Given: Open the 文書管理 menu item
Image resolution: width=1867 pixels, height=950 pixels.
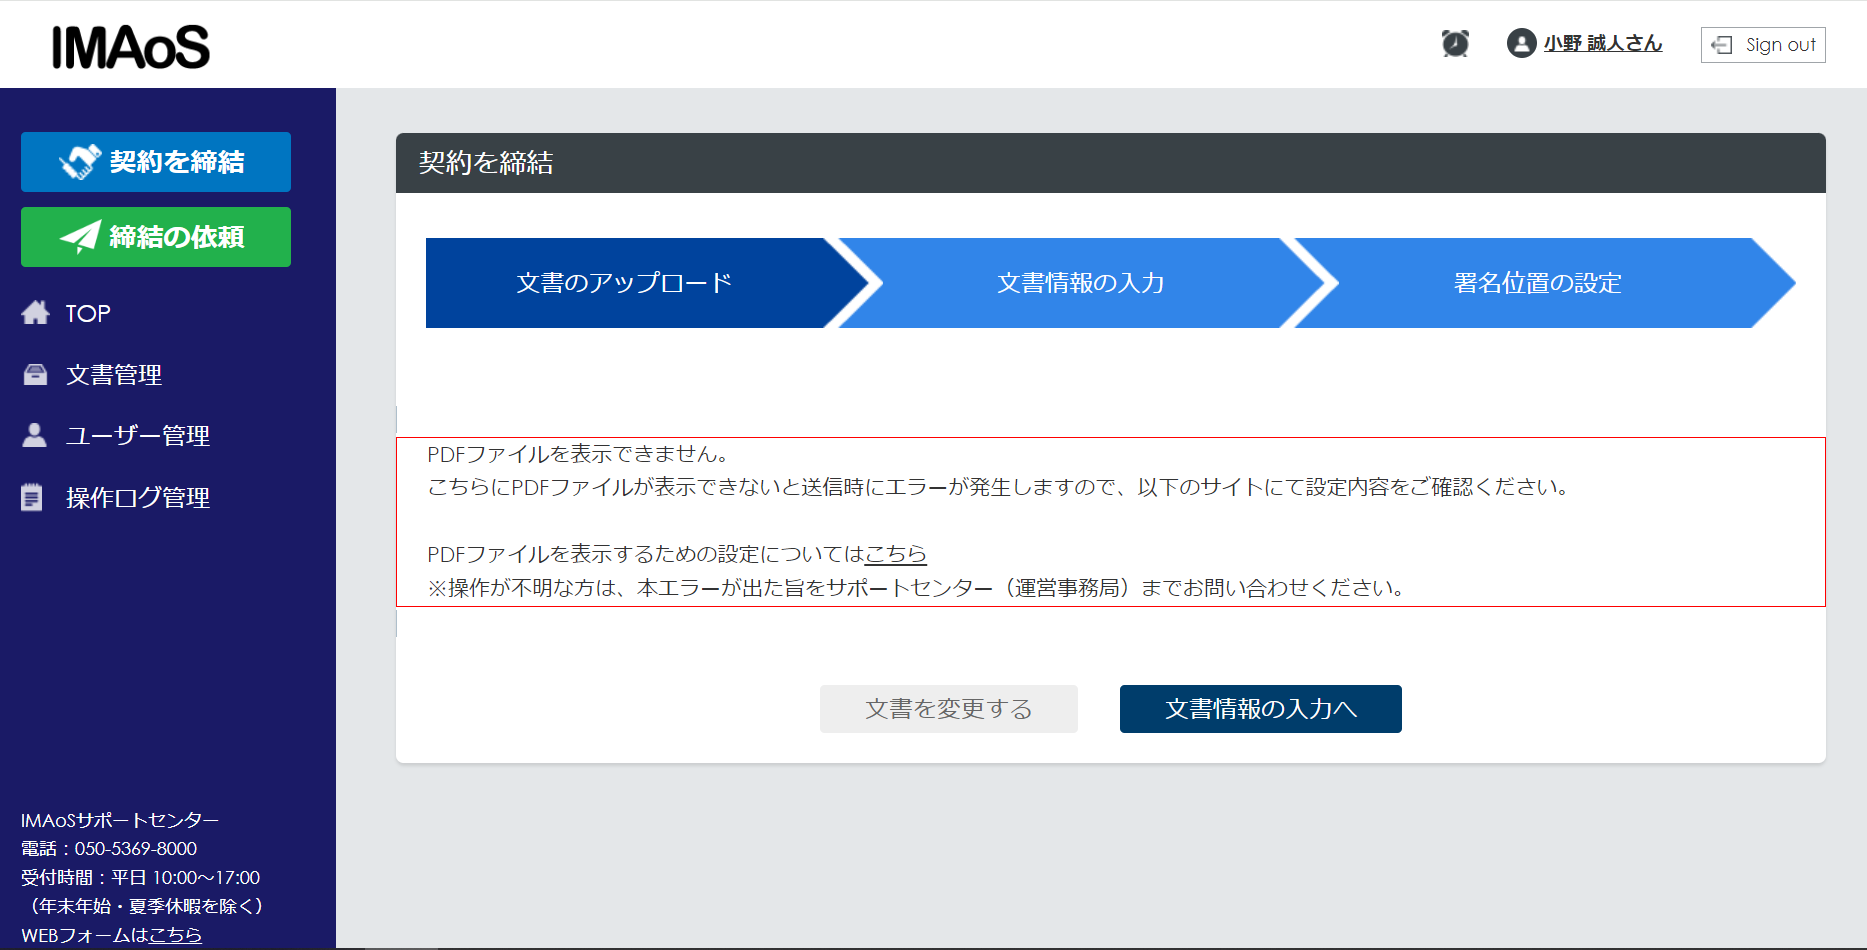Looking at the screenshot, I should pyautogui.click(x=114, y=375).
